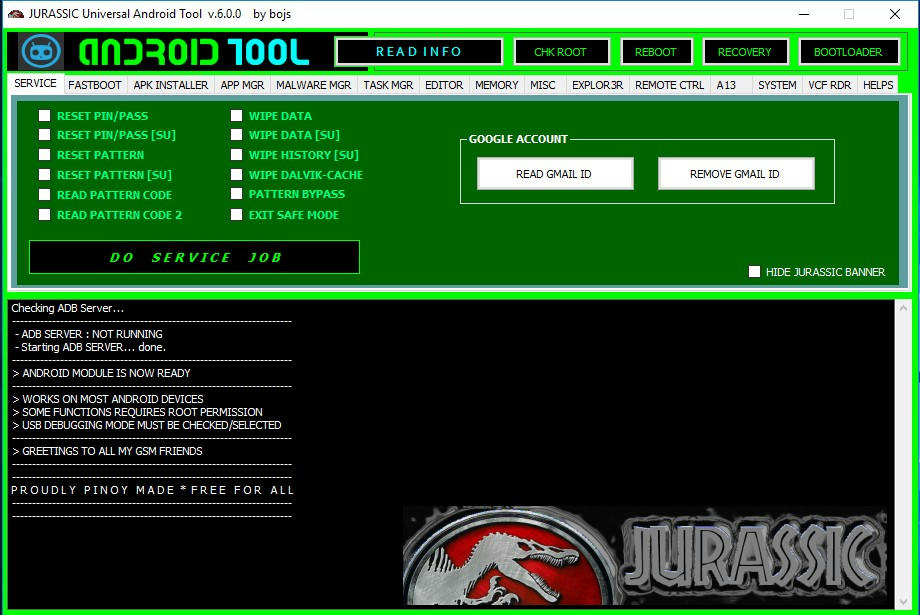The width and height of the screenshot is (920, 615).
Task: Enable the RESET PIN/PASS checkbox
Action: [x=44, y=116]
